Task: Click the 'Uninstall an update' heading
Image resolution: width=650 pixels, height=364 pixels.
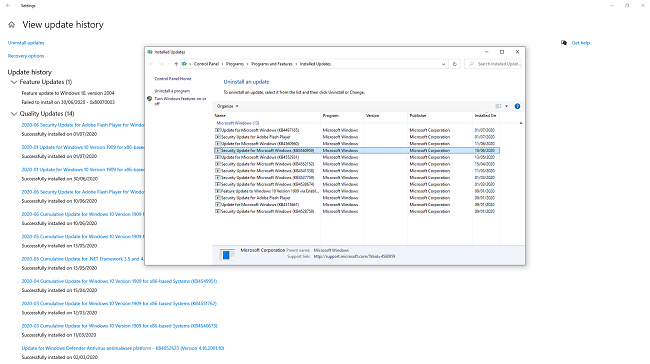Action: [x=246, y=82]
